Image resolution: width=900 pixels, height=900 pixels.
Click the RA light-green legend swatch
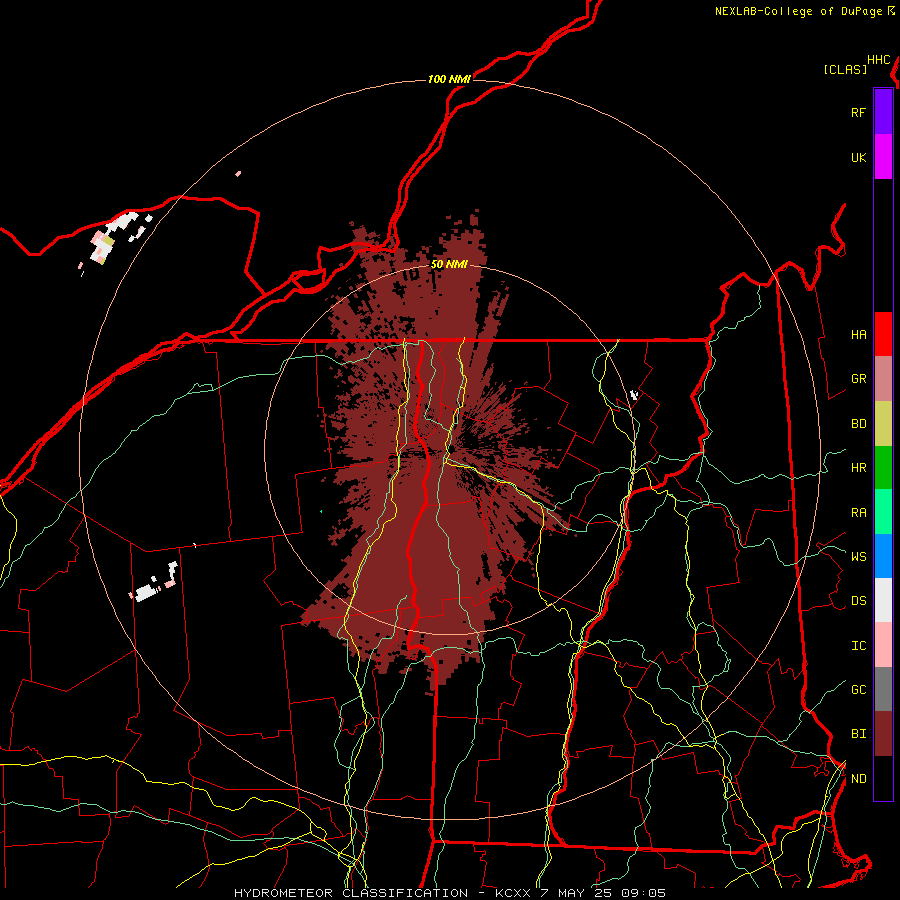tap(883, 511)
